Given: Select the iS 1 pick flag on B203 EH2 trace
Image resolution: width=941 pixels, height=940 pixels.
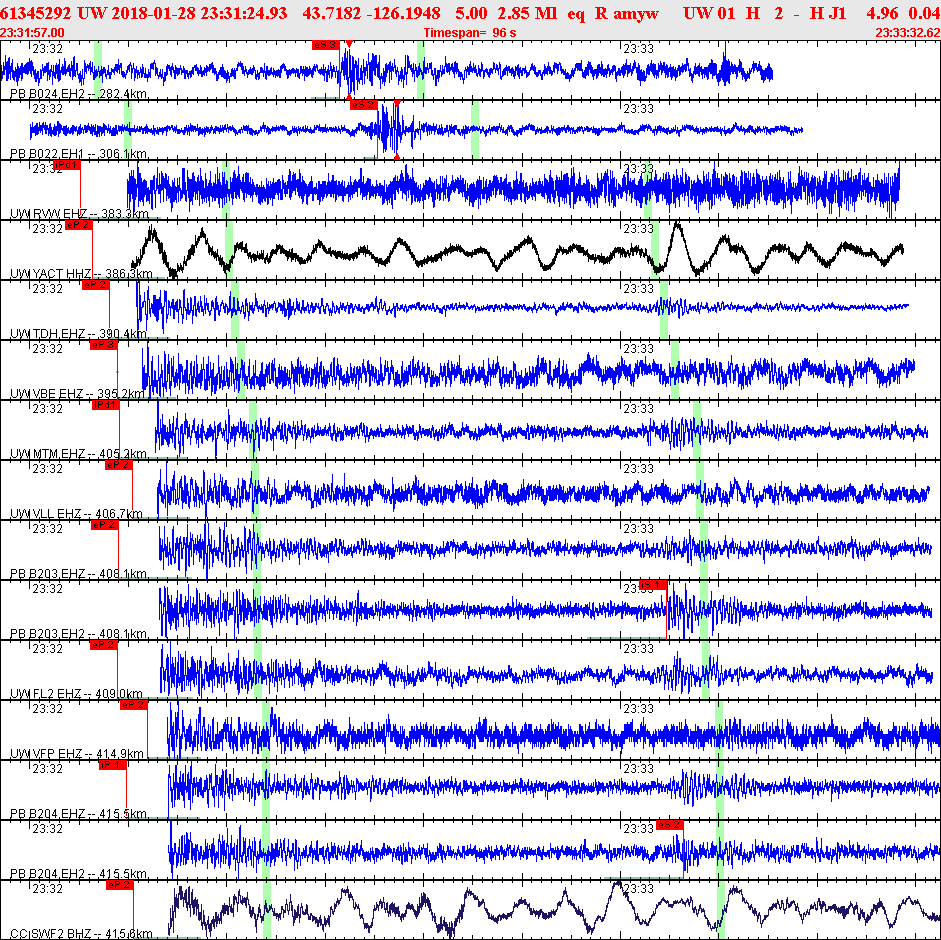Looking at the screenshot, I should pos(653,585).
